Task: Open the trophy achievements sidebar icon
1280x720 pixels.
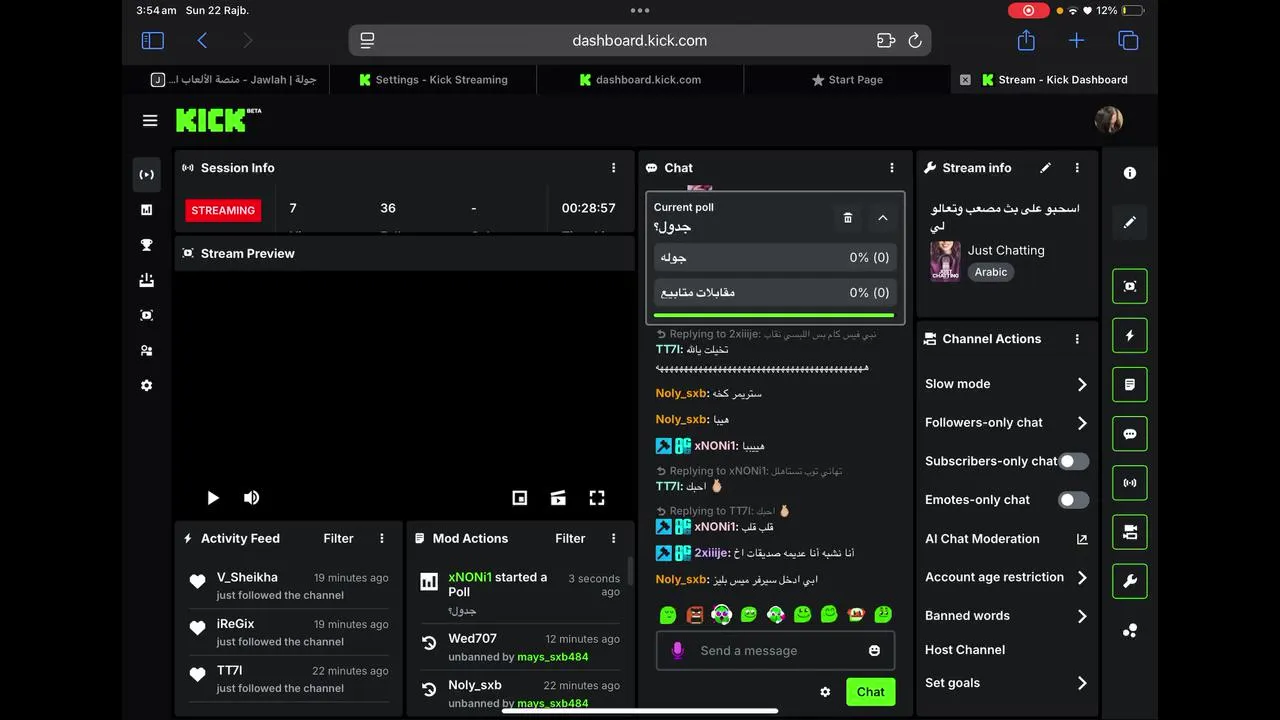Action: pyautogui.click(x=147, y=245)
